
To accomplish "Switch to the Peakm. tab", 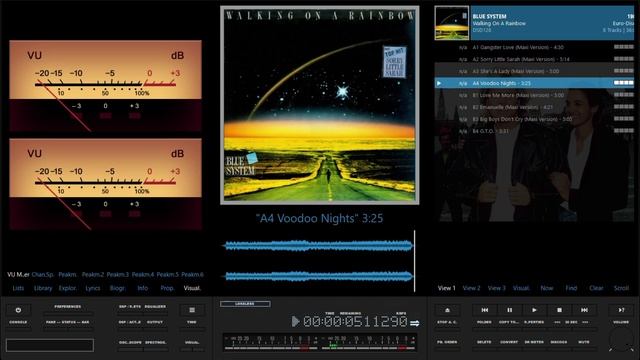I will 67,275.
